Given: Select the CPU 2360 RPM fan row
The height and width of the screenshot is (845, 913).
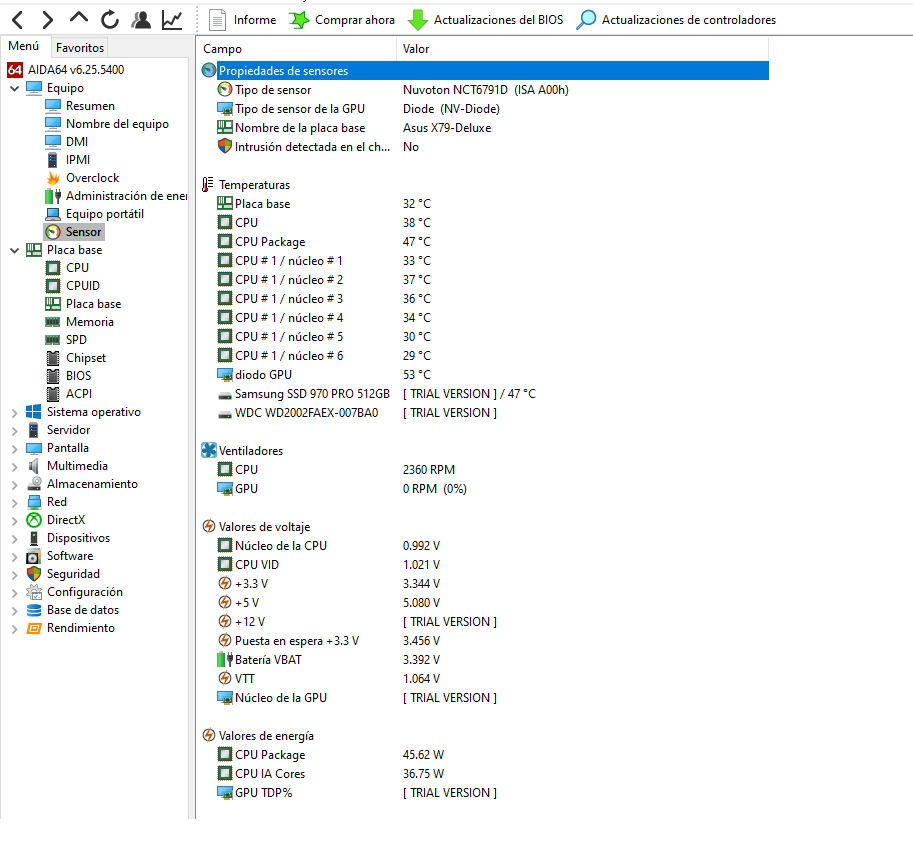Looking at the screenshot, I should click(x=484, y=470).
